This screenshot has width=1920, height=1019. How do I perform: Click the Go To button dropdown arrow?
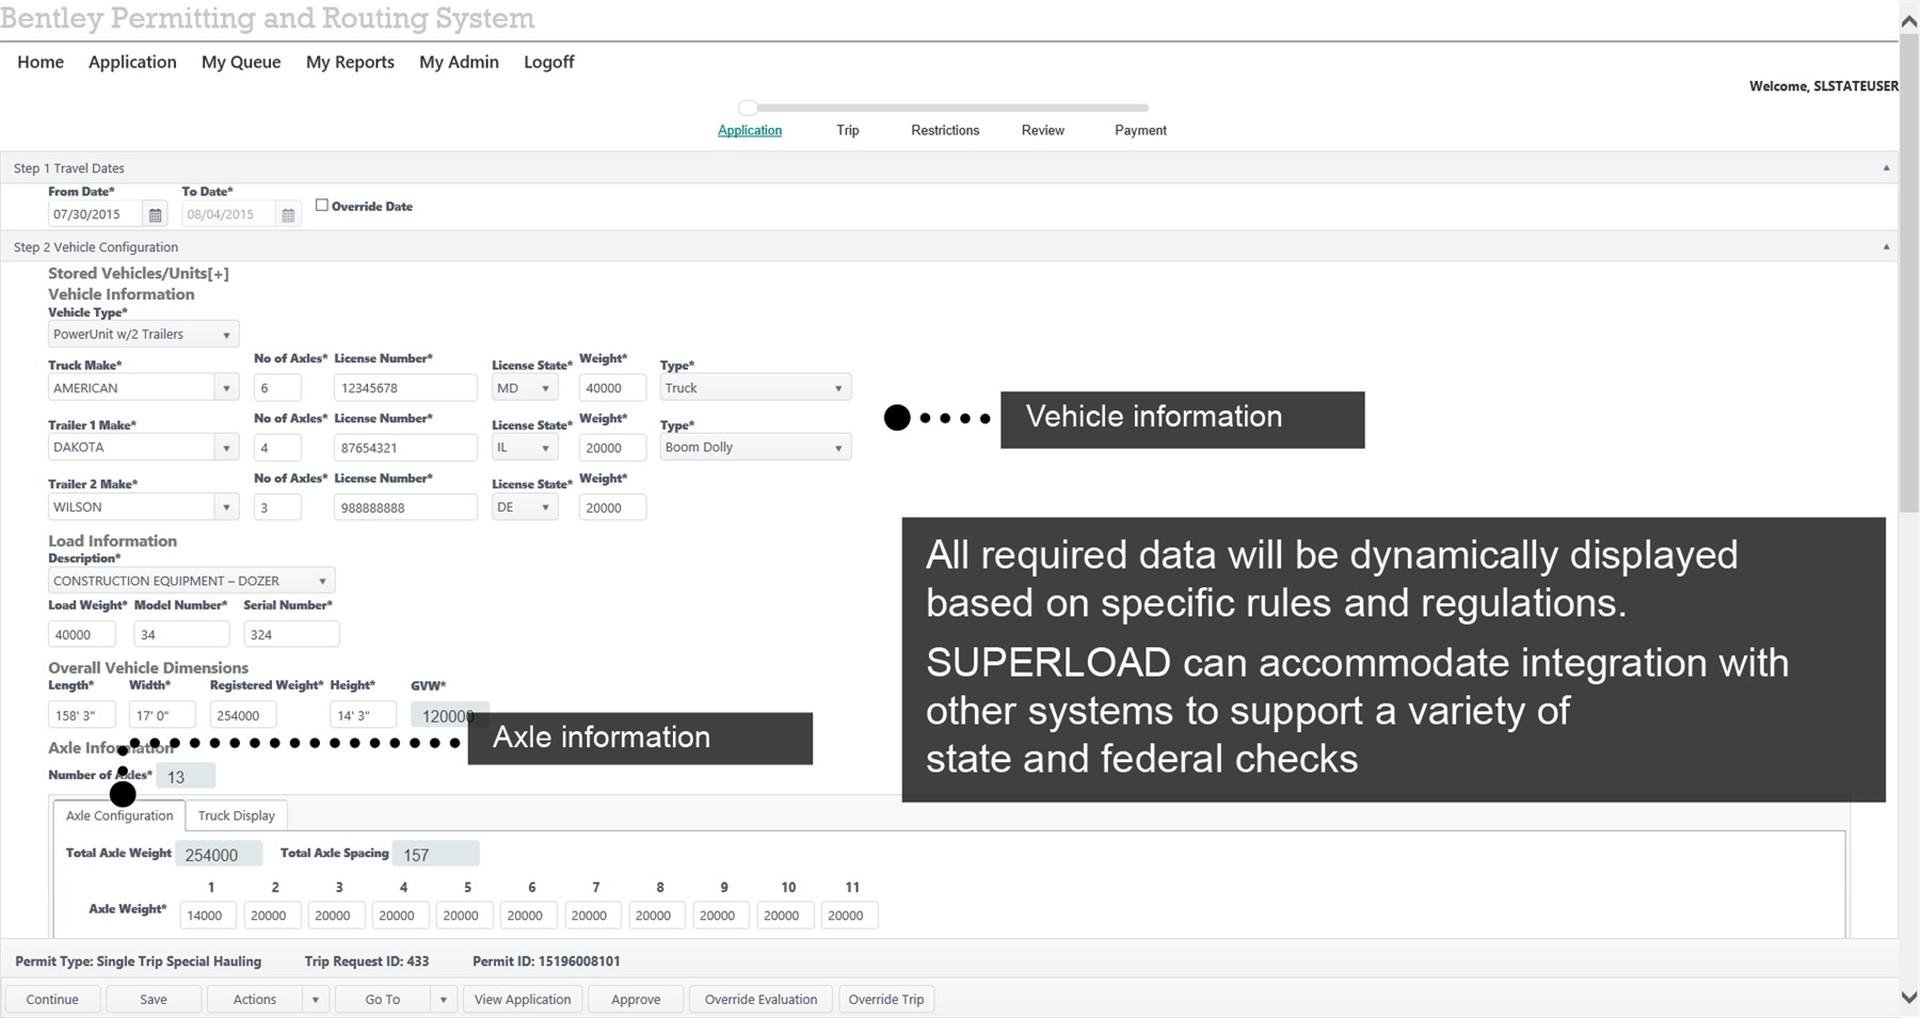point(443,999)
